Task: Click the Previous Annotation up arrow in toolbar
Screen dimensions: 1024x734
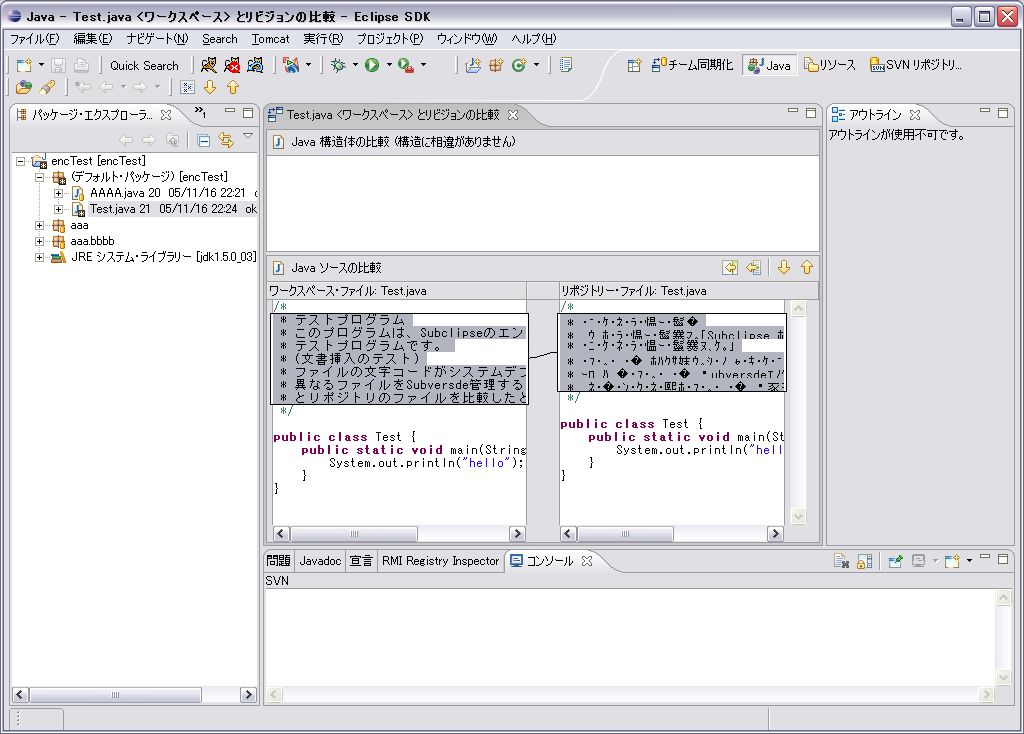Action: [x=233, y=87]
